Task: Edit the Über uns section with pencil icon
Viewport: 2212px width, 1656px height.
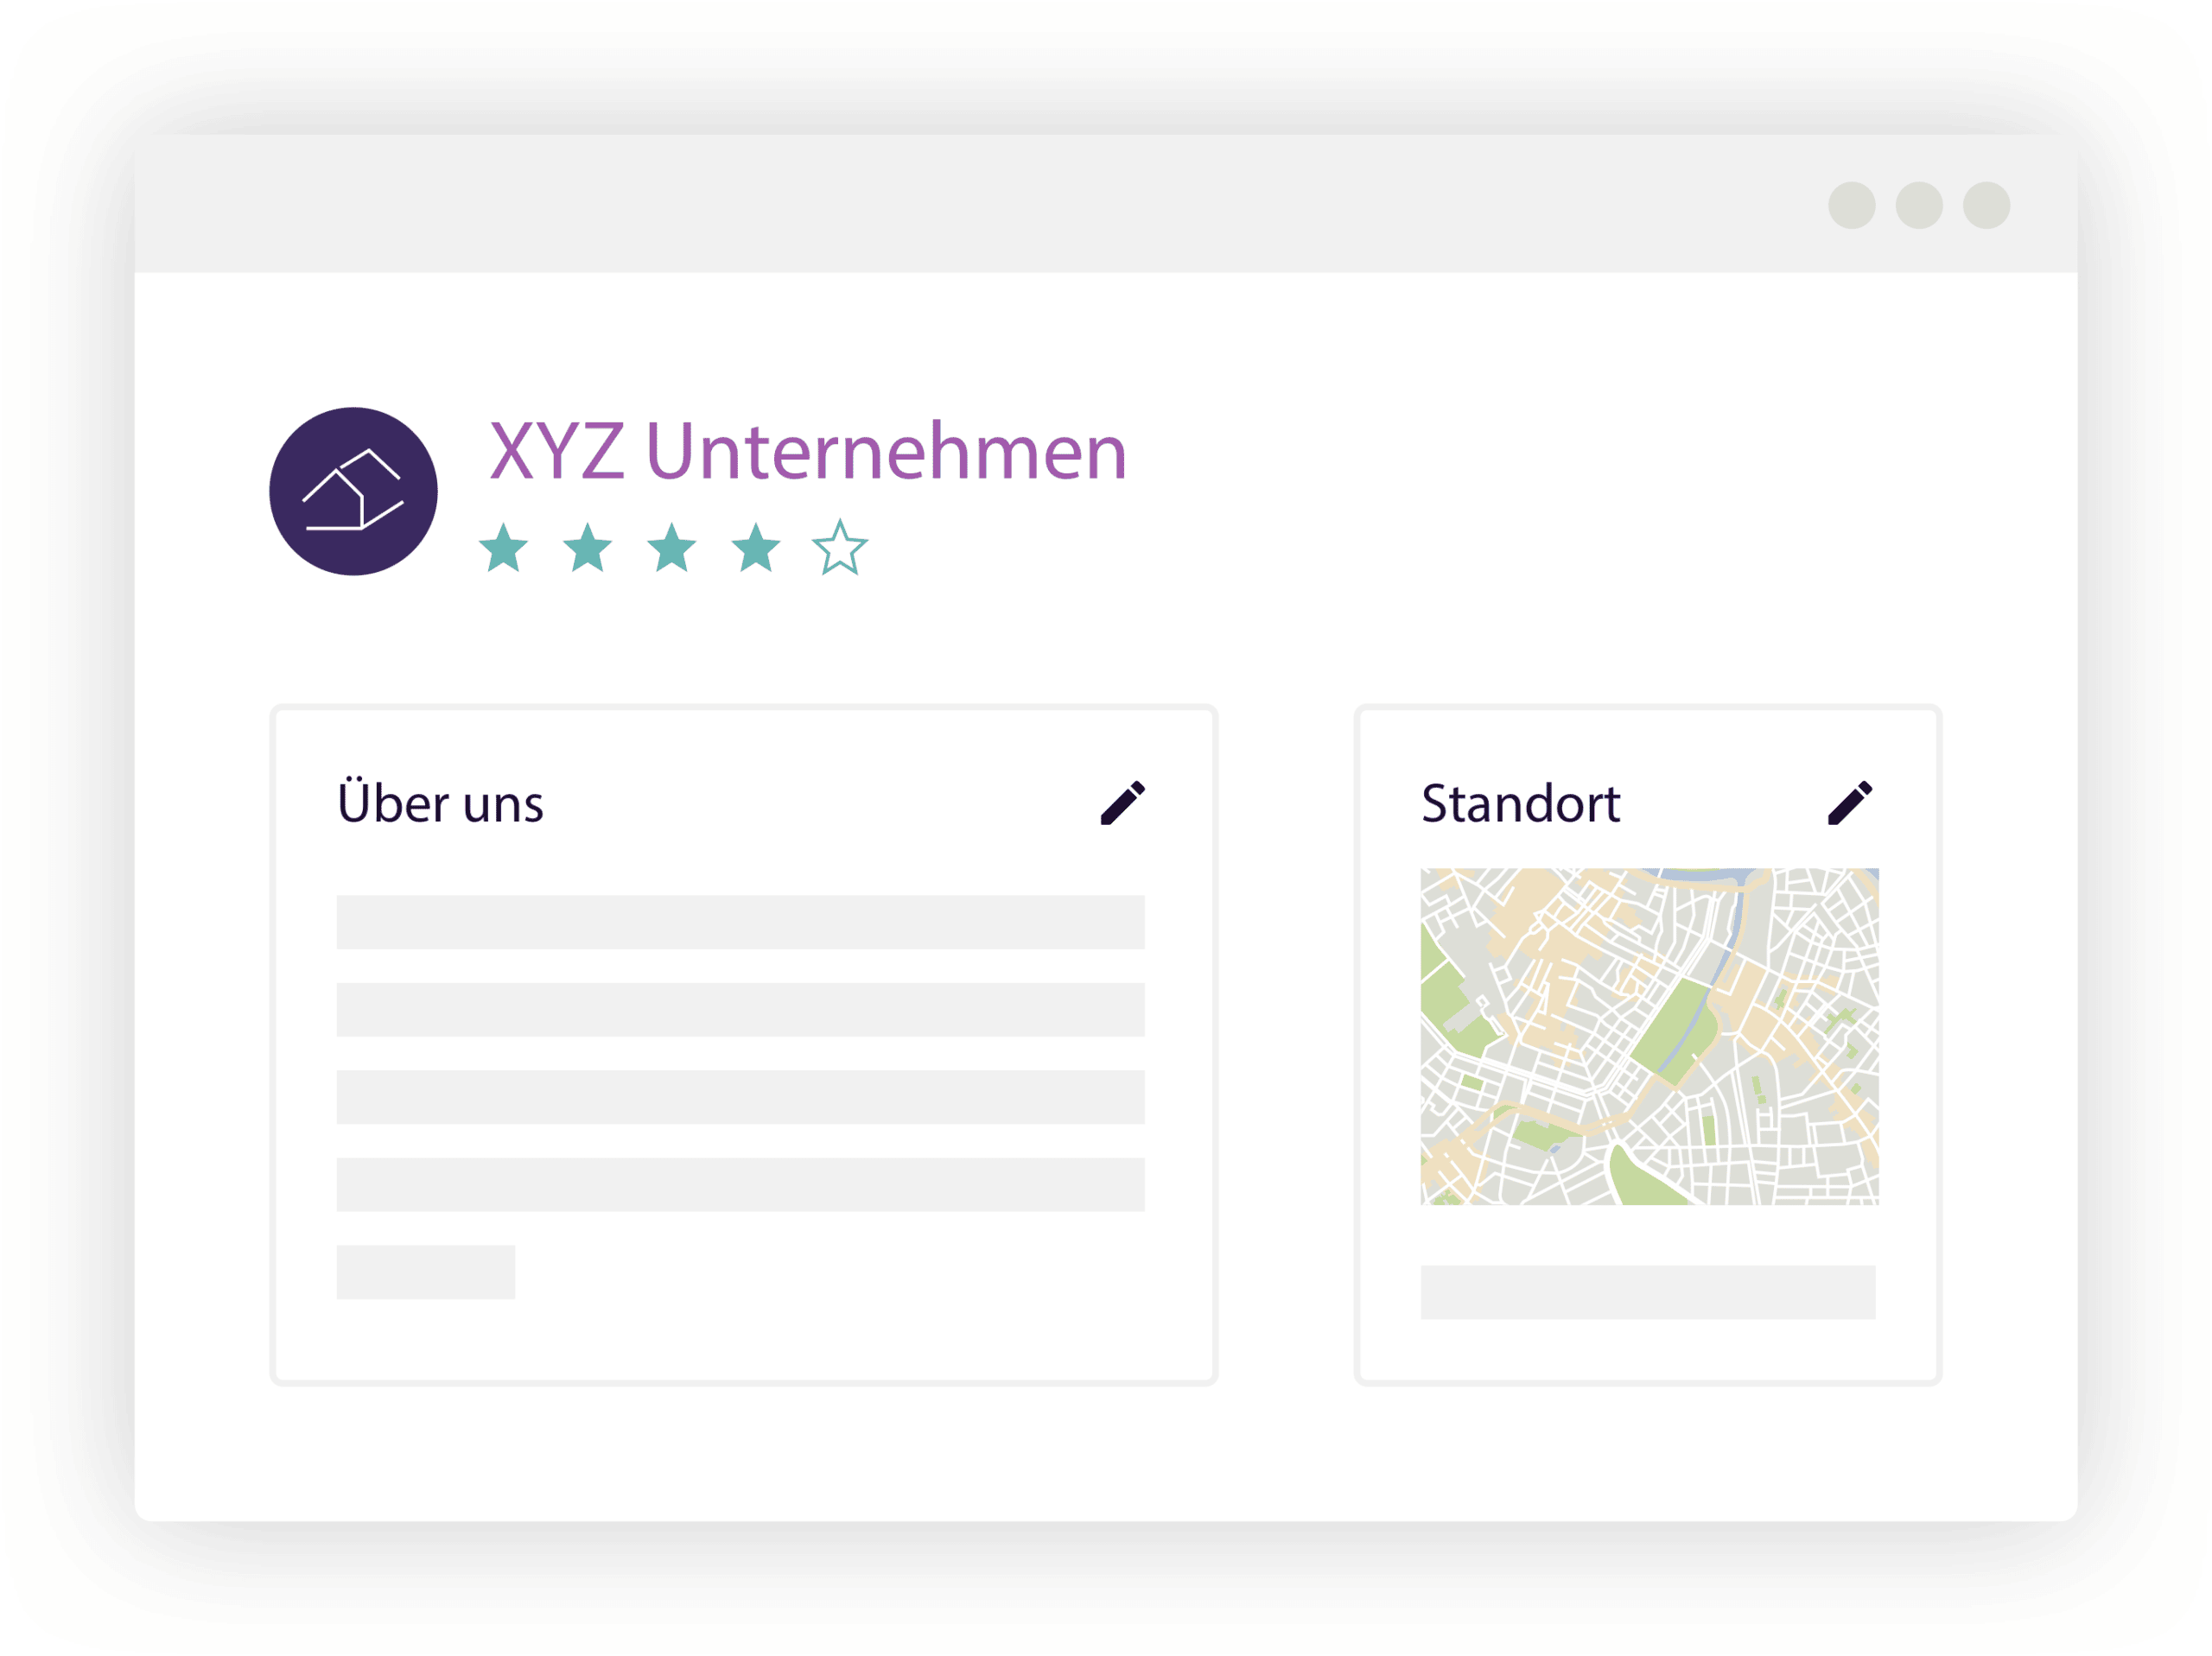Action: pos(1122,803)
